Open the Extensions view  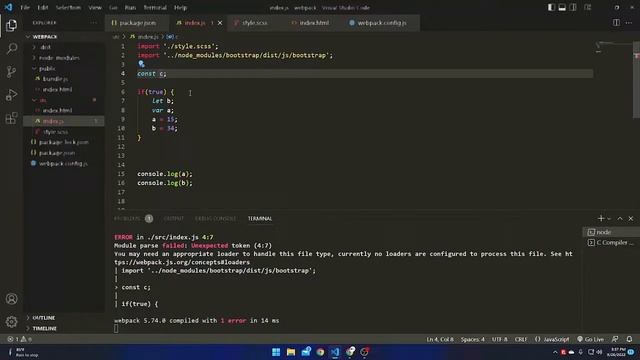point(11,118)
